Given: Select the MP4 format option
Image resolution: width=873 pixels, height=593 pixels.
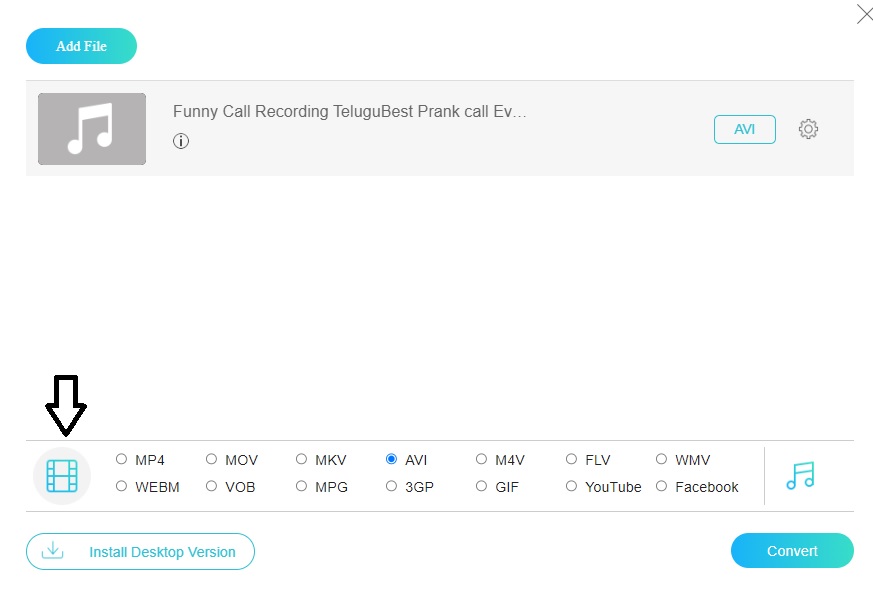Looking at the screenshot, I should pyautogui.click(x=122, y=460).
